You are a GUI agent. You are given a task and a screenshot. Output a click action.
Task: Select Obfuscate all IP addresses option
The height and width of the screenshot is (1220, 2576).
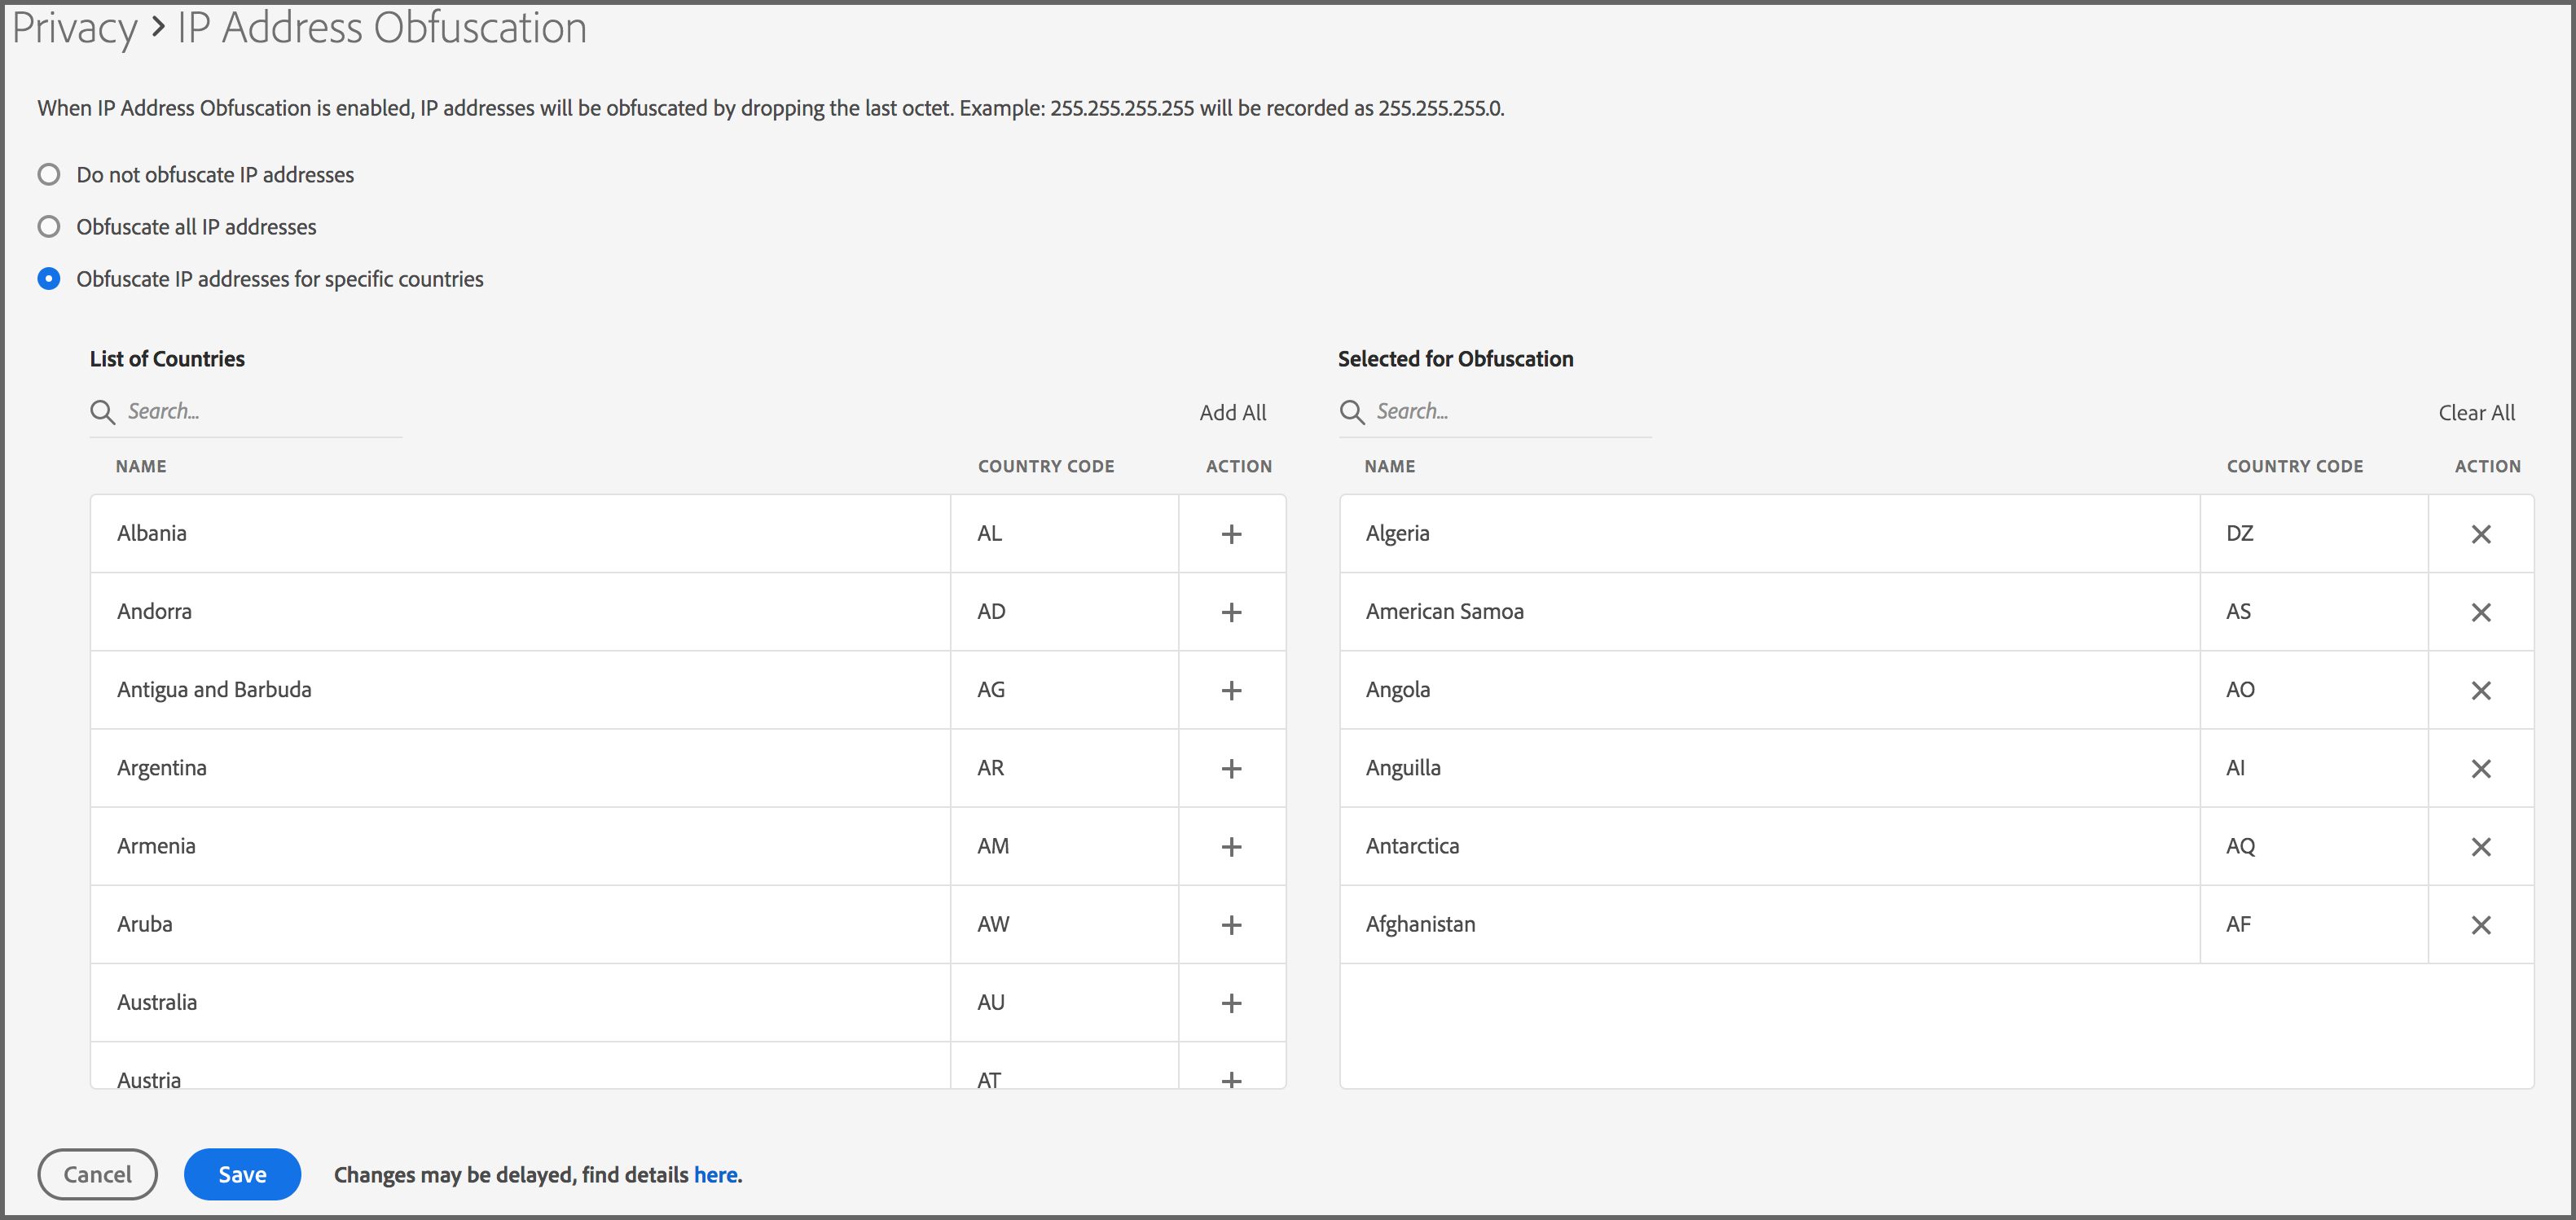coord(49,227)
